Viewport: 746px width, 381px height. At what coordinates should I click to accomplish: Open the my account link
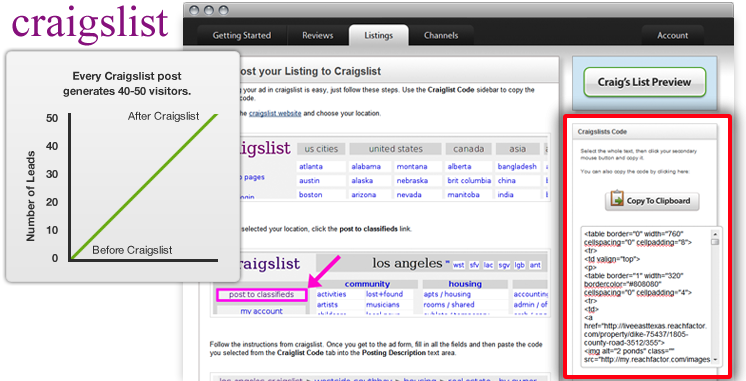[261, 311]
